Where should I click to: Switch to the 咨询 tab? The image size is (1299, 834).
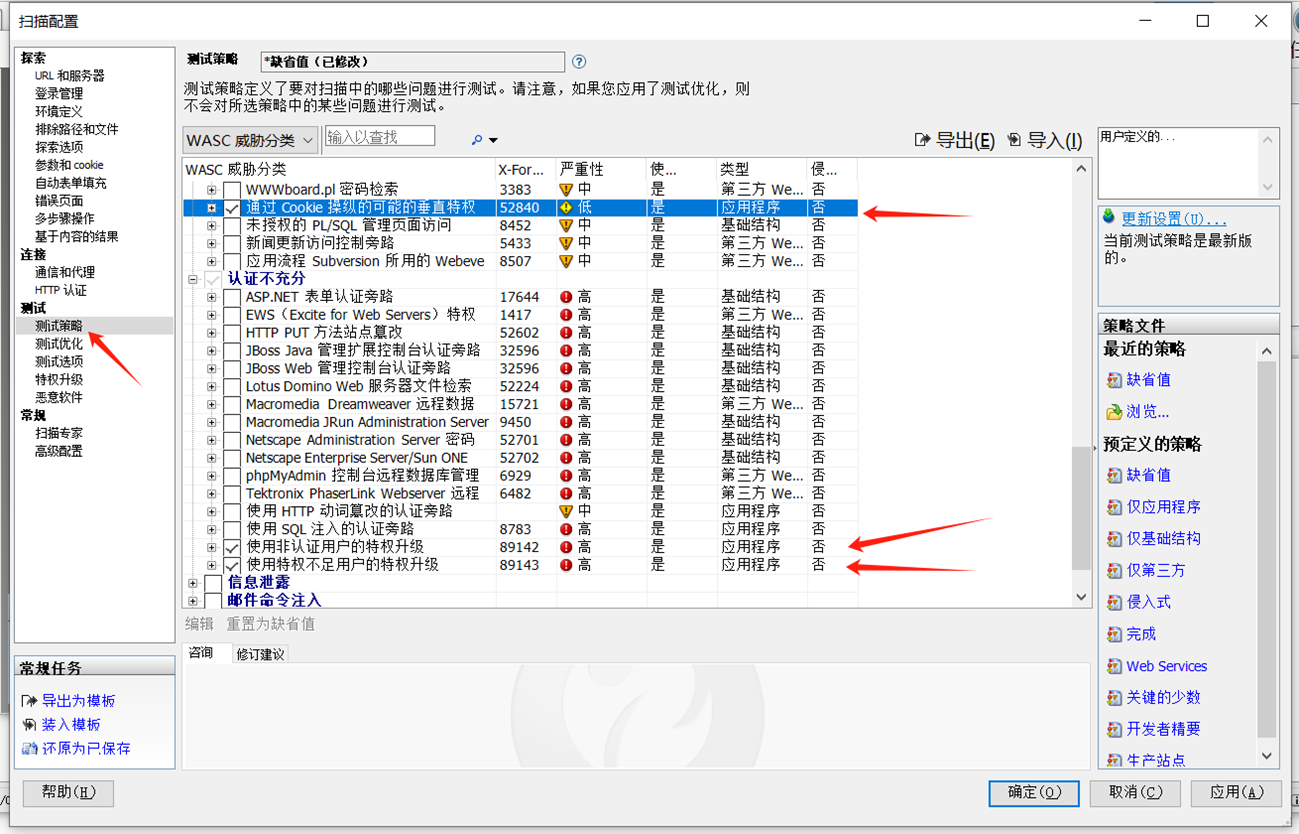pos(201,653)
